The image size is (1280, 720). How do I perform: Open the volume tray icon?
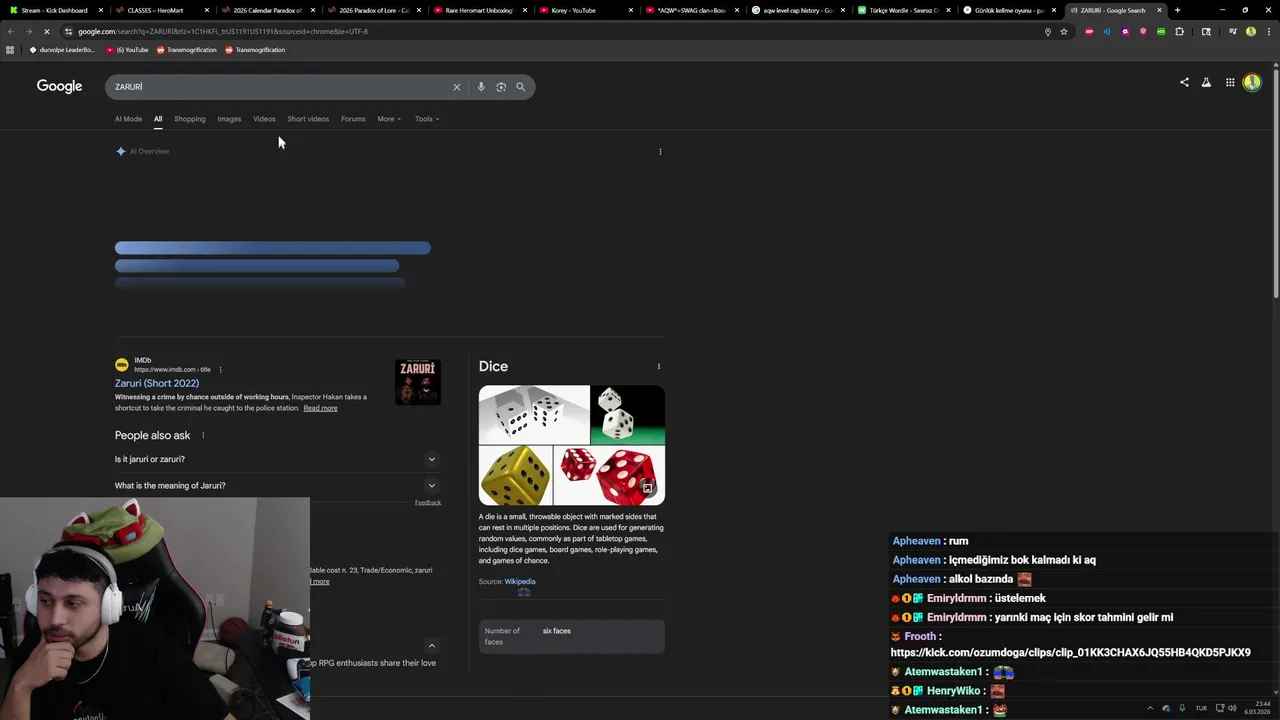[x=1232, y=708]
